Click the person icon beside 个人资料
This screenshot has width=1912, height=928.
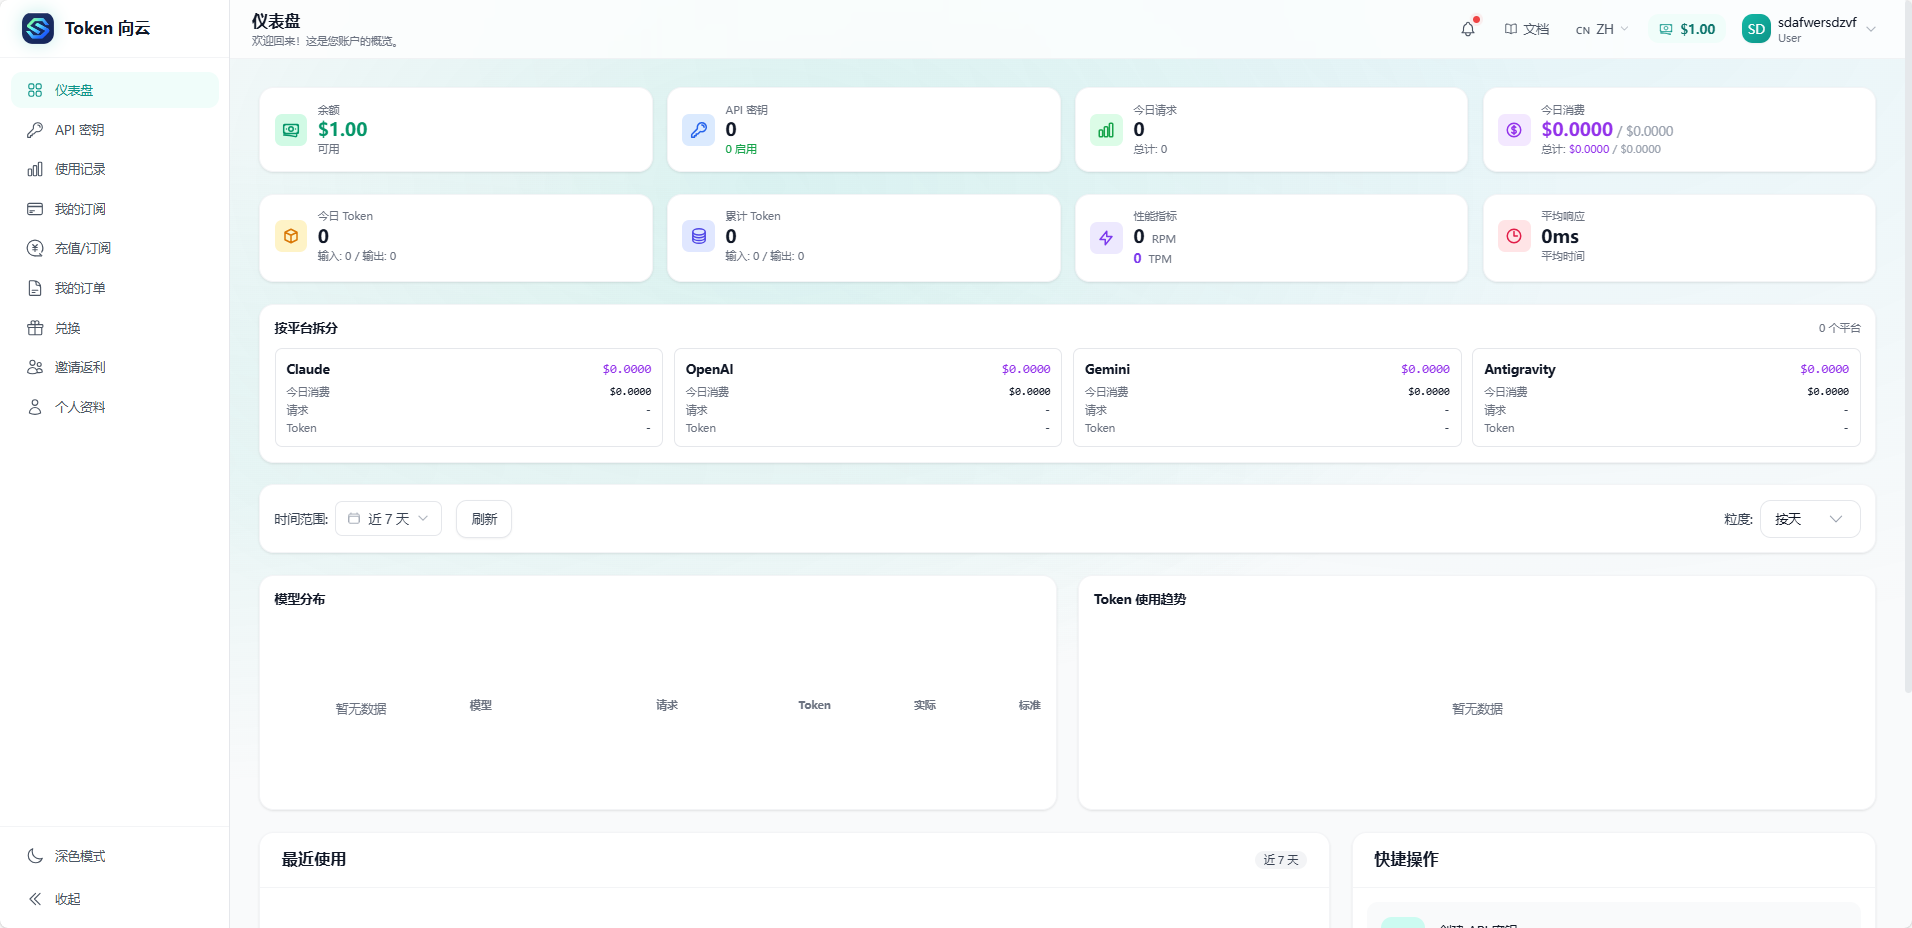35,407
